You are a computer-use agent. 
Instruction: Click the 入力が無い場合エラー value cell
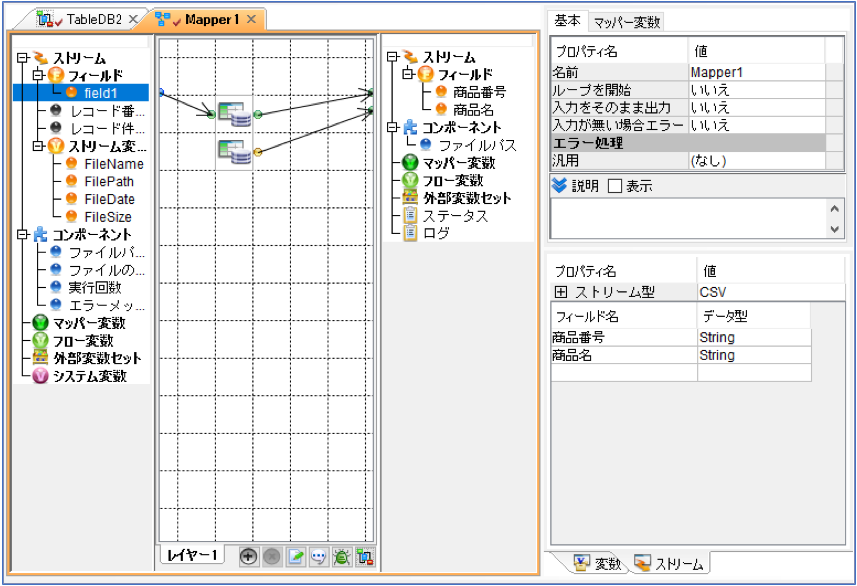pos(757,125)
